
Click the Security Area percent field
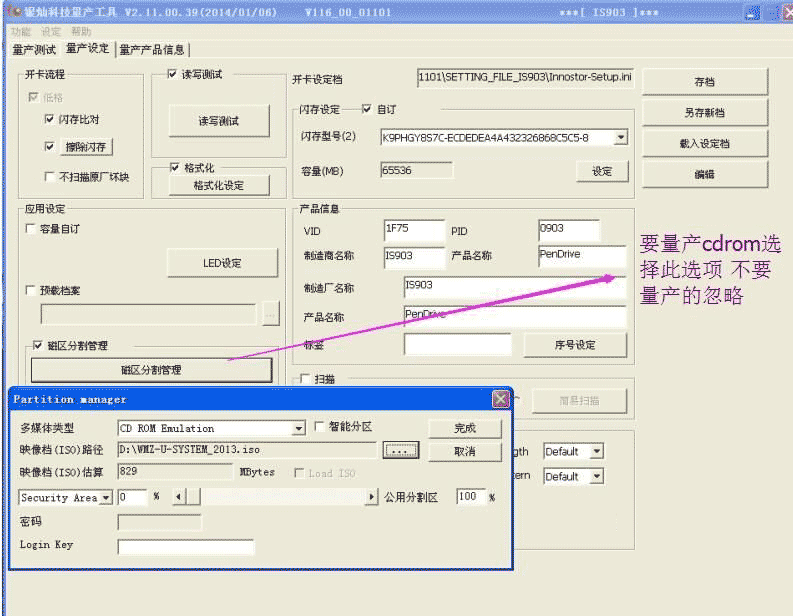(x=132, y=497)
